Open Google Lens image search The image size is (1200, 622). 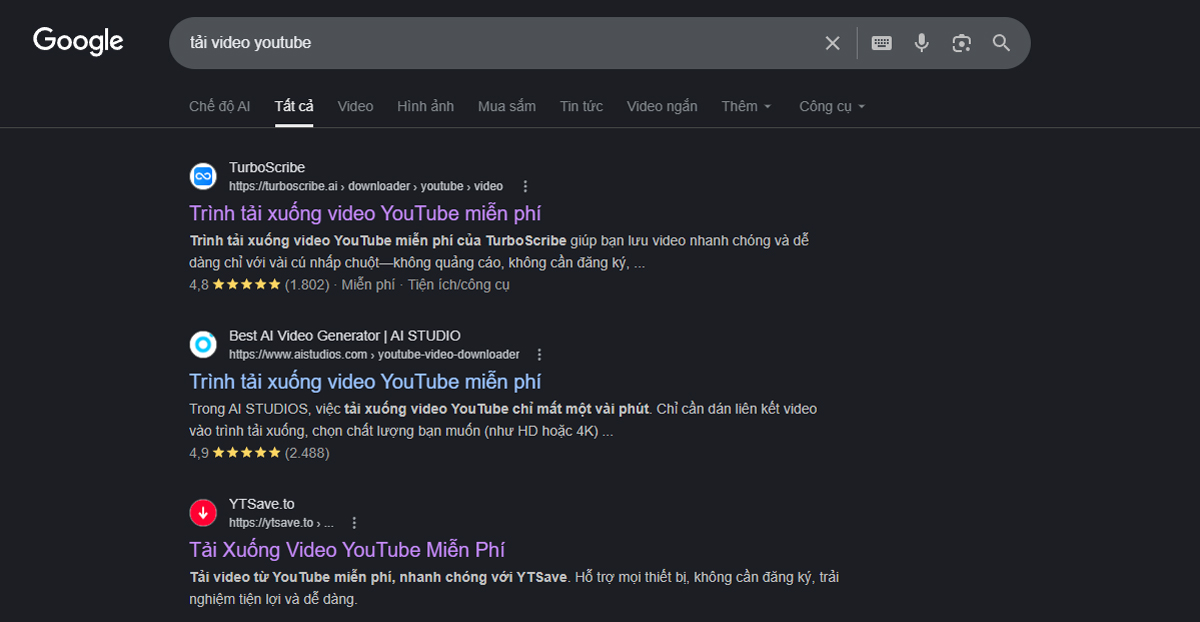(x=961, y=42)
